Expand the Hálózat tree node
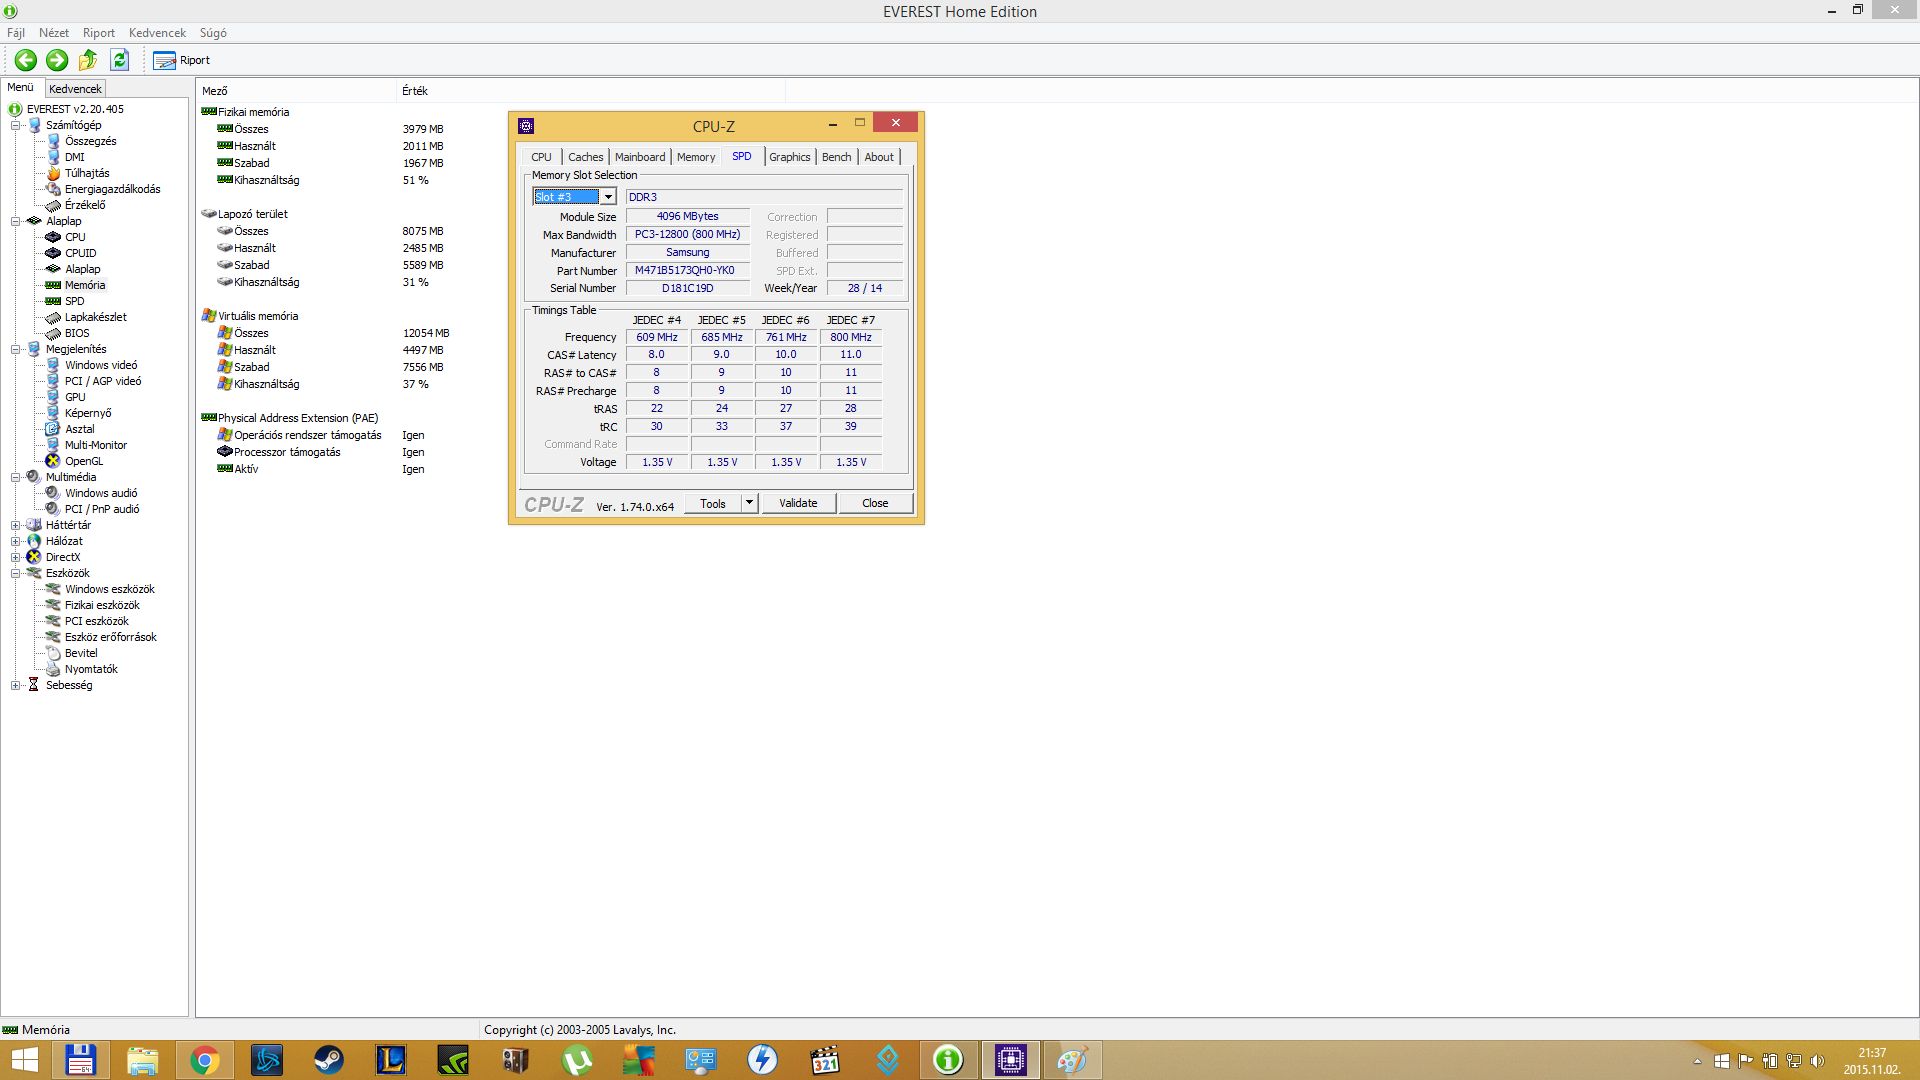This screenshot has height=1080, width=1920. coord(16,541)
